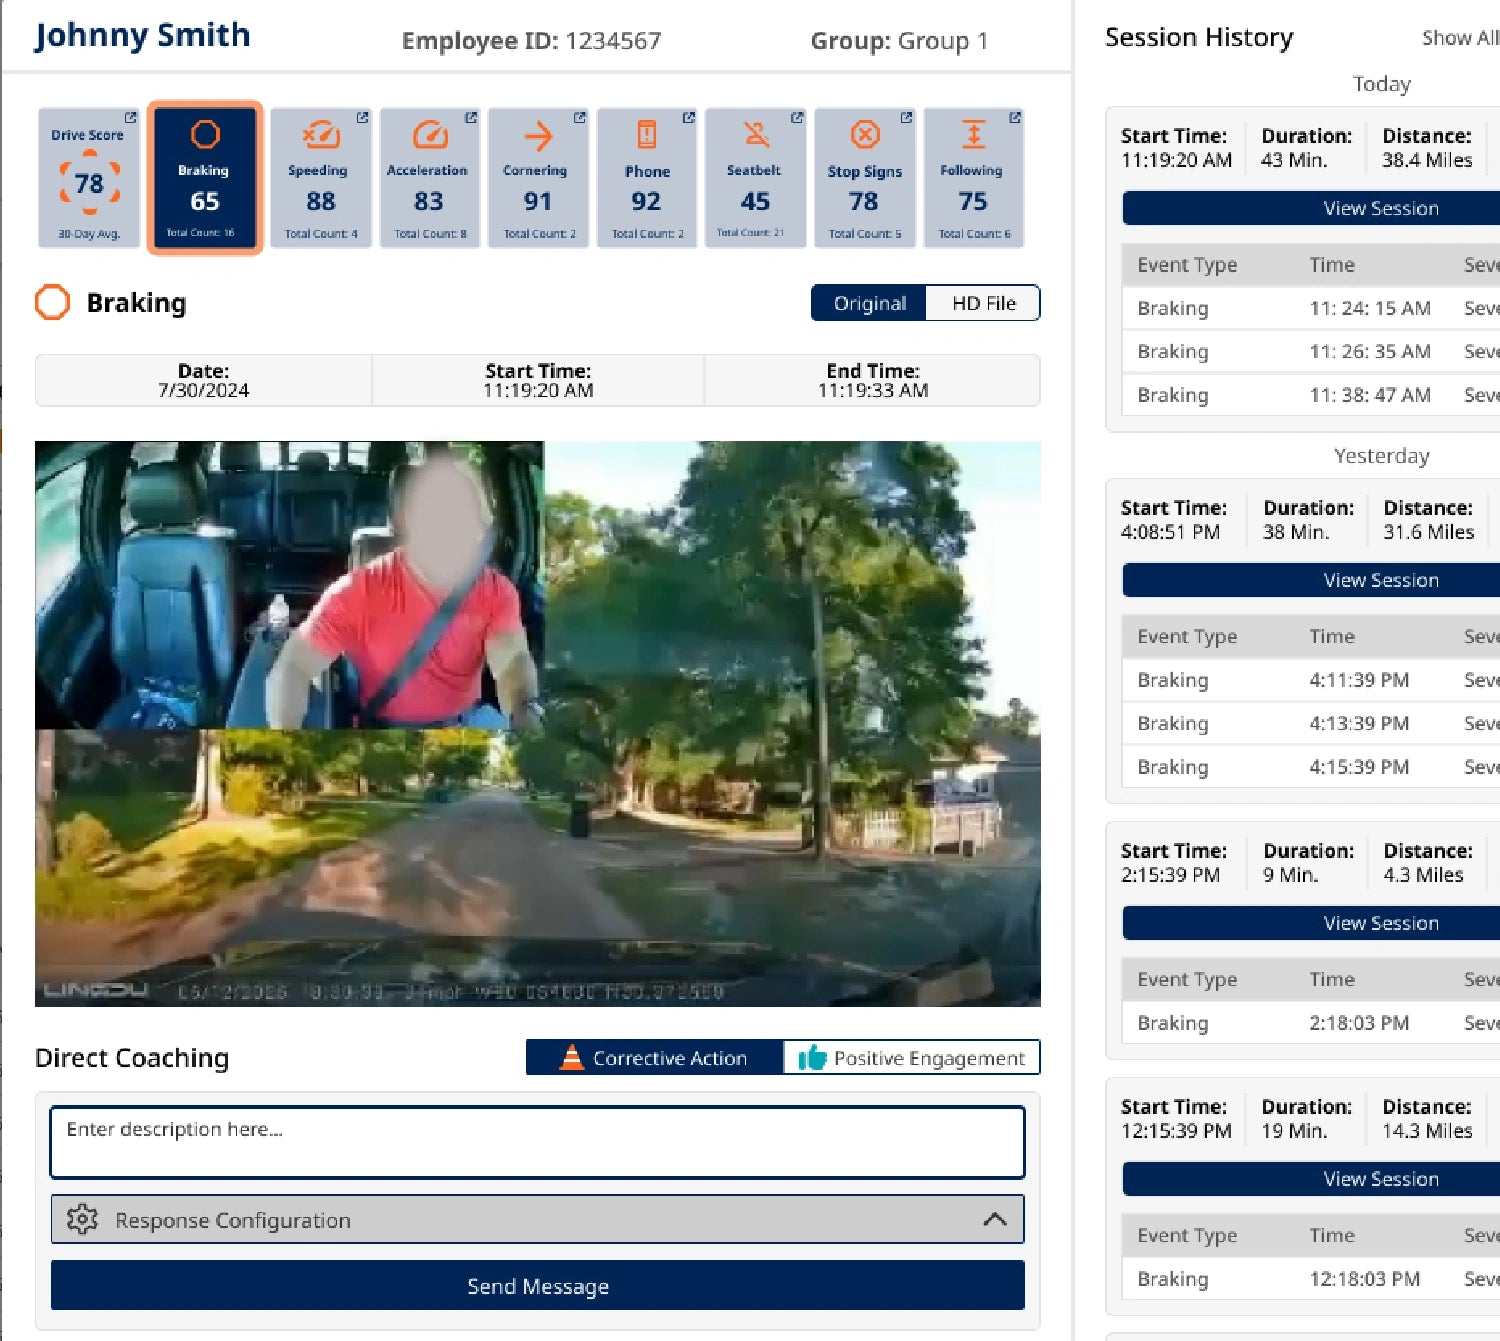This screenshot has height=1341, width=1500.
Task: Open Drive Score card external link icon
Action: click(x=130, y=118)
